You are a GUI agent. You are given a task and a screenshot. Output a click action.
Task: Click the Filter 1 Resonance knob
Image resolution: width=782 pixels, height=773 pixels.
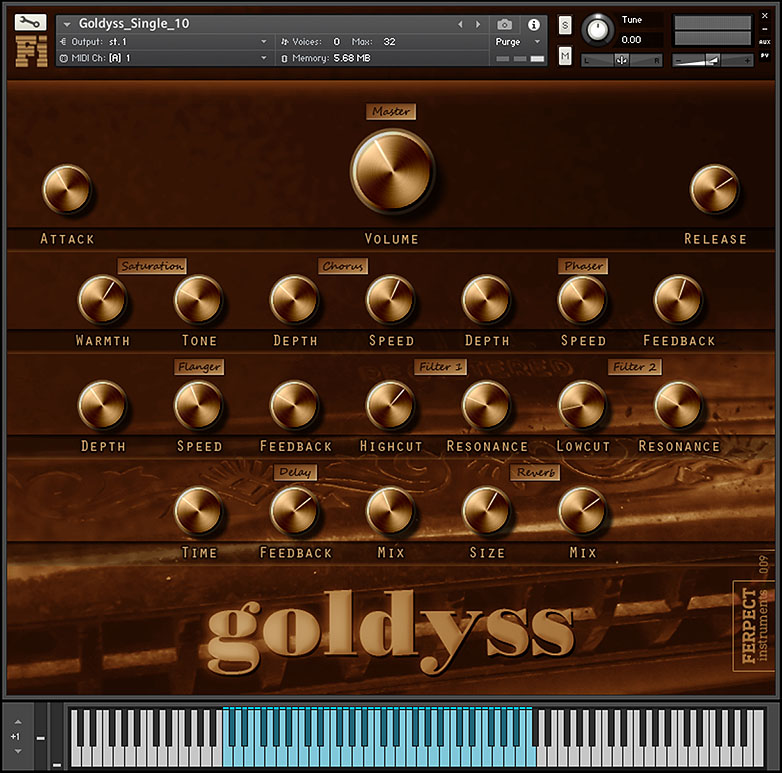pyautogui.click(x=486, y=405)
